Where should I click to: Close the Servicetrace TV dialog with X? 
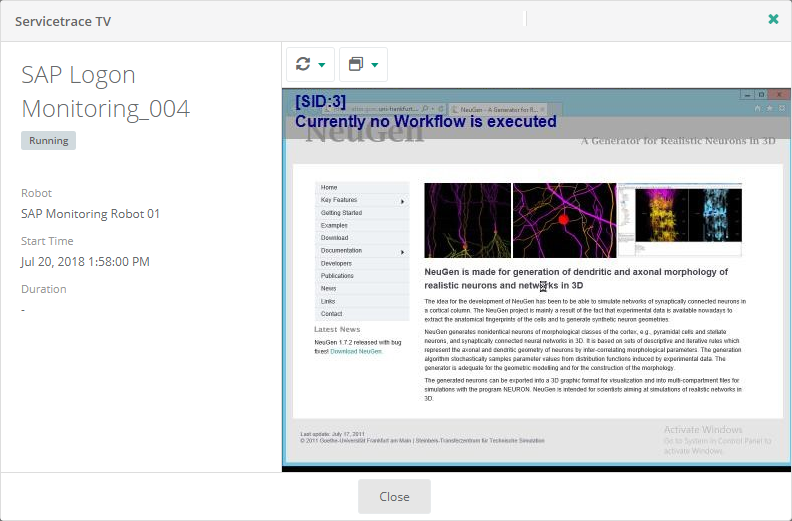(x=773, y=19)
